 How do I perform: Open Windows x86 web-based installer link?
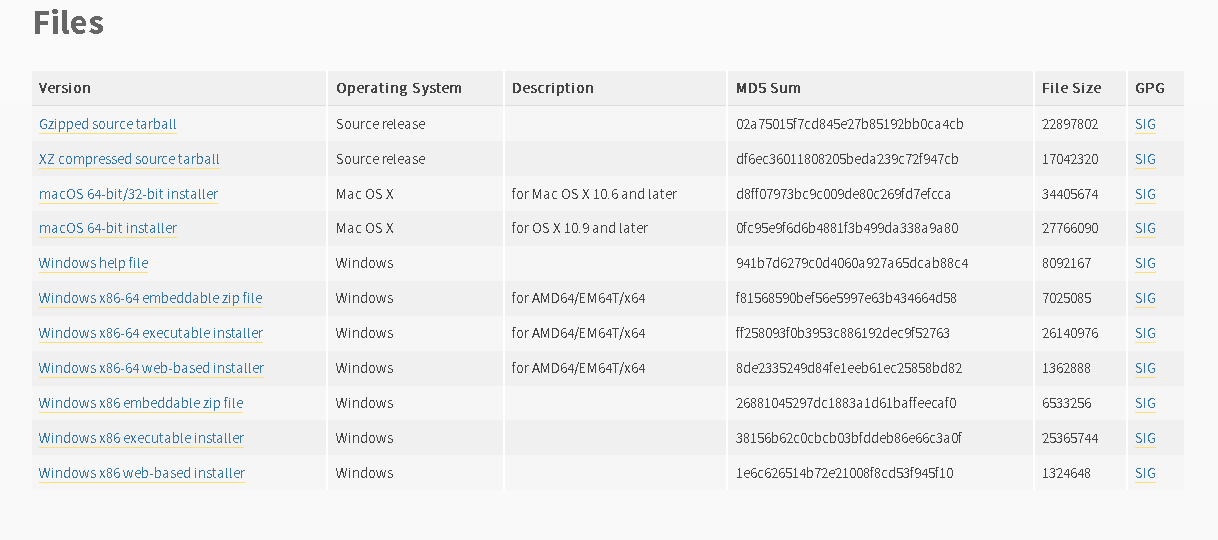click(x=142, y=473)
